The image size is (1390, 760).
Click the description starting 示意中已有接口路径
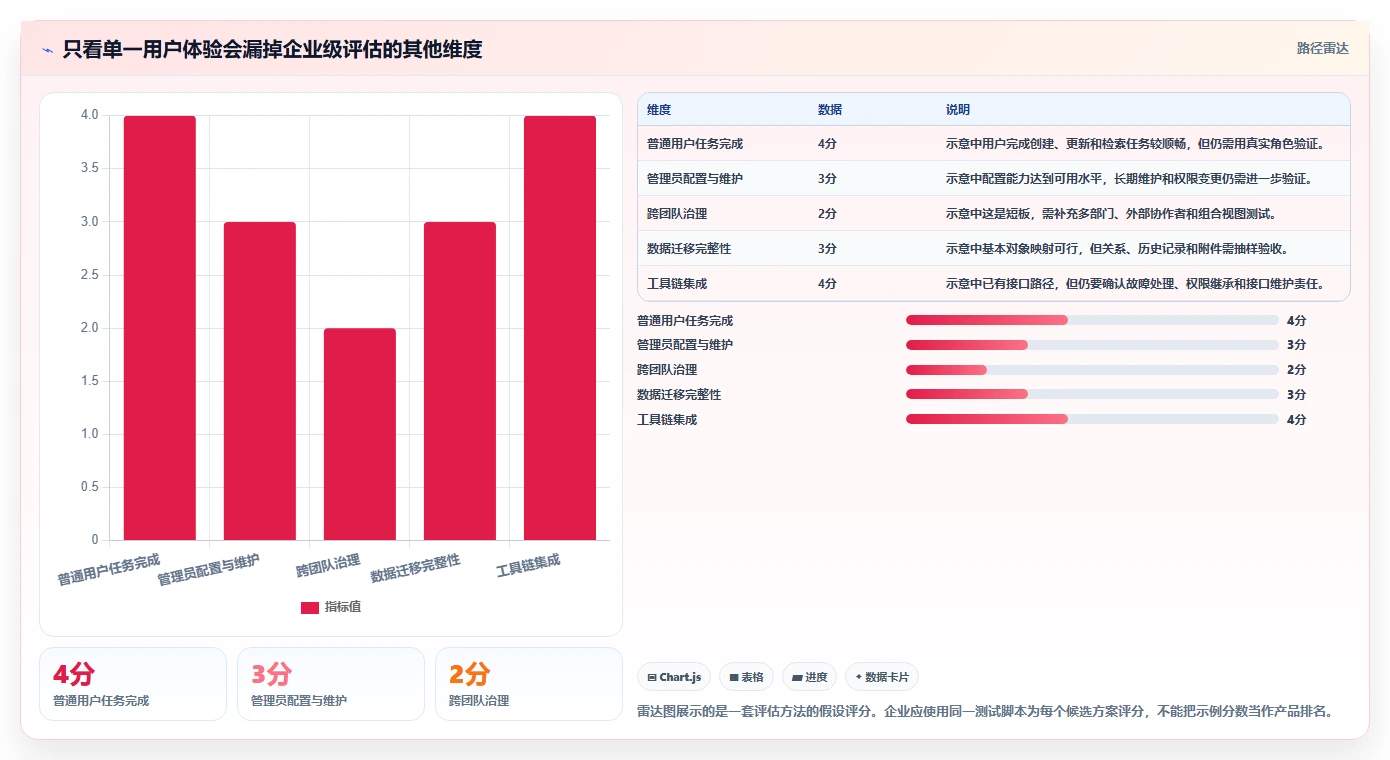pos(1135,284)
